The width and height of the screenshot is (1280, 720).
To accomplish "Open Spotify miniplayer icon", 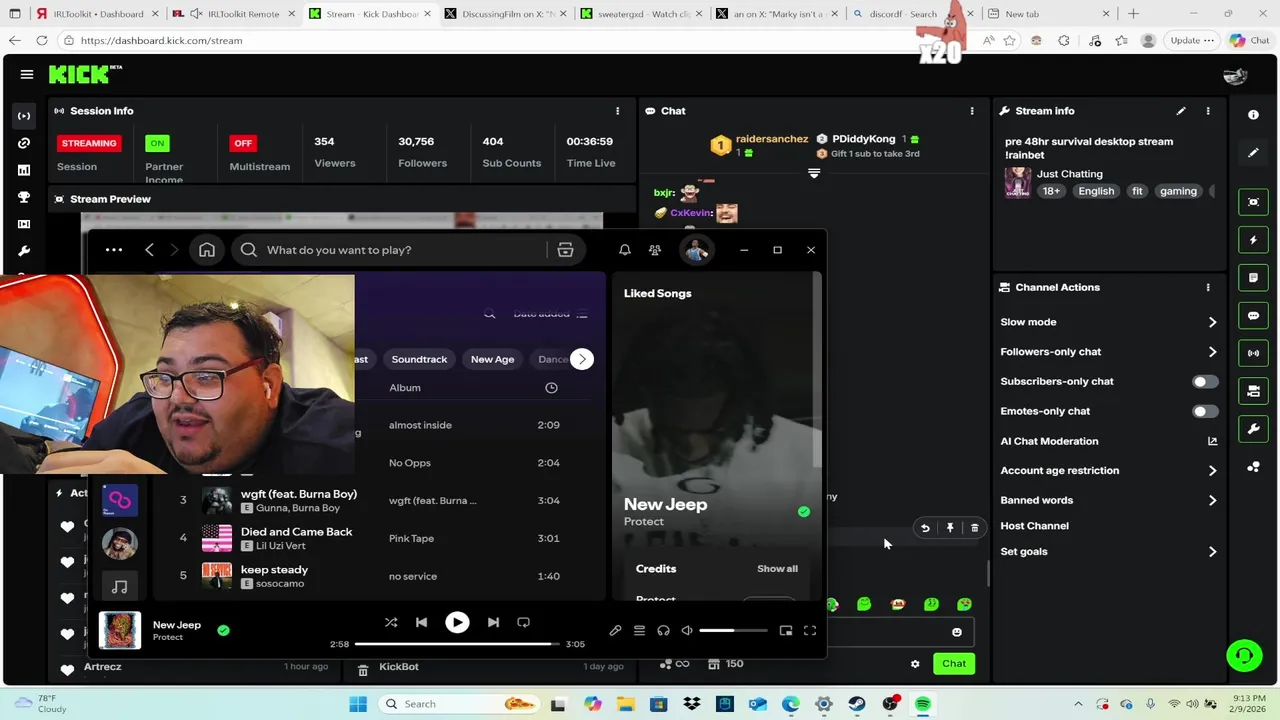I will click(x=786, y=630).
